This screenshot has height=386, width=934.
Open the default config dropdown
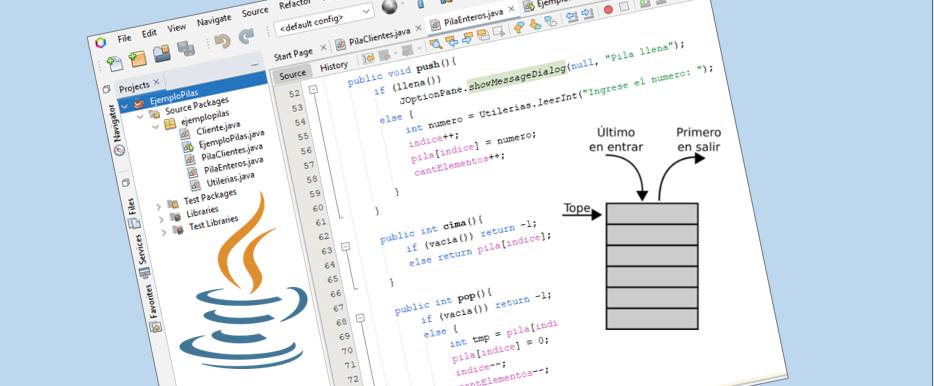pyautogui.click(x=323, y=21)
